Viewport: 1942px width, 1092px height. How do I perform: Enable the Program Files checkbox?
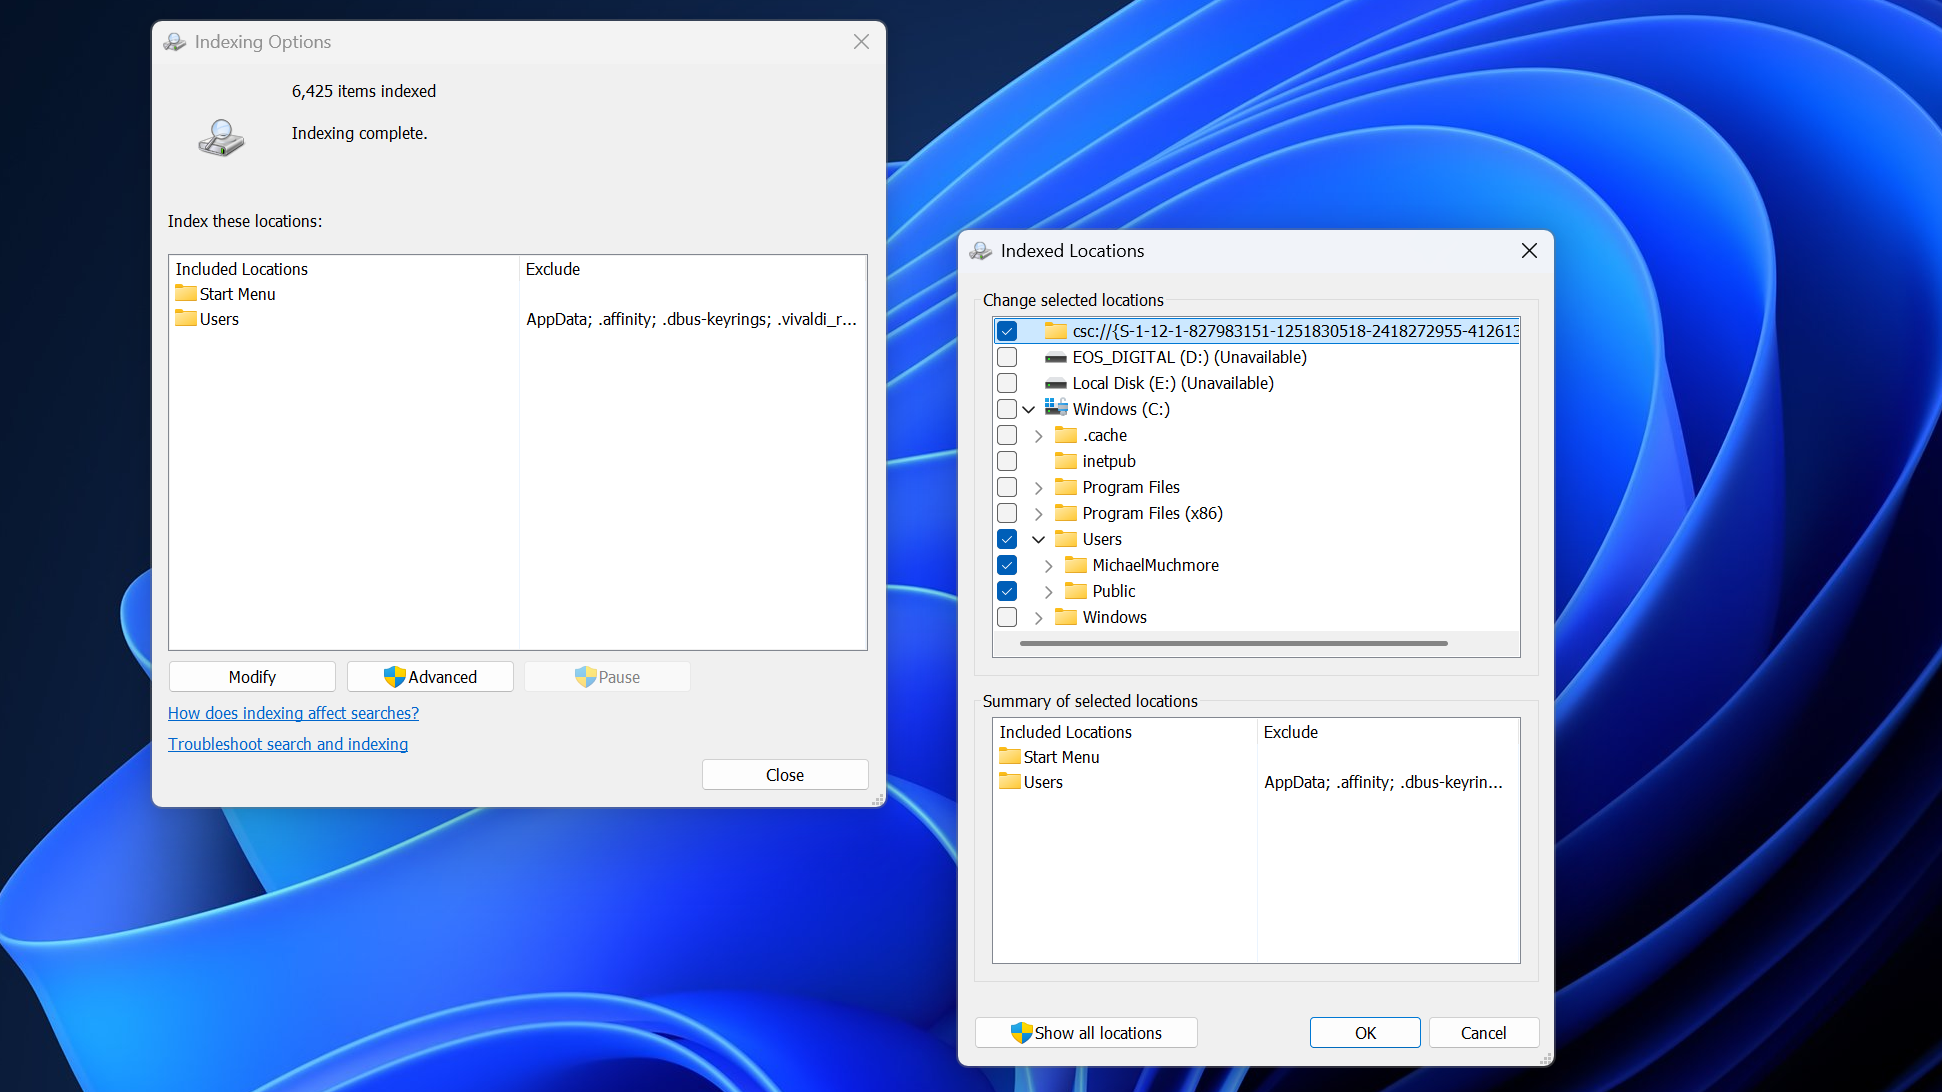coord(1007,487)
